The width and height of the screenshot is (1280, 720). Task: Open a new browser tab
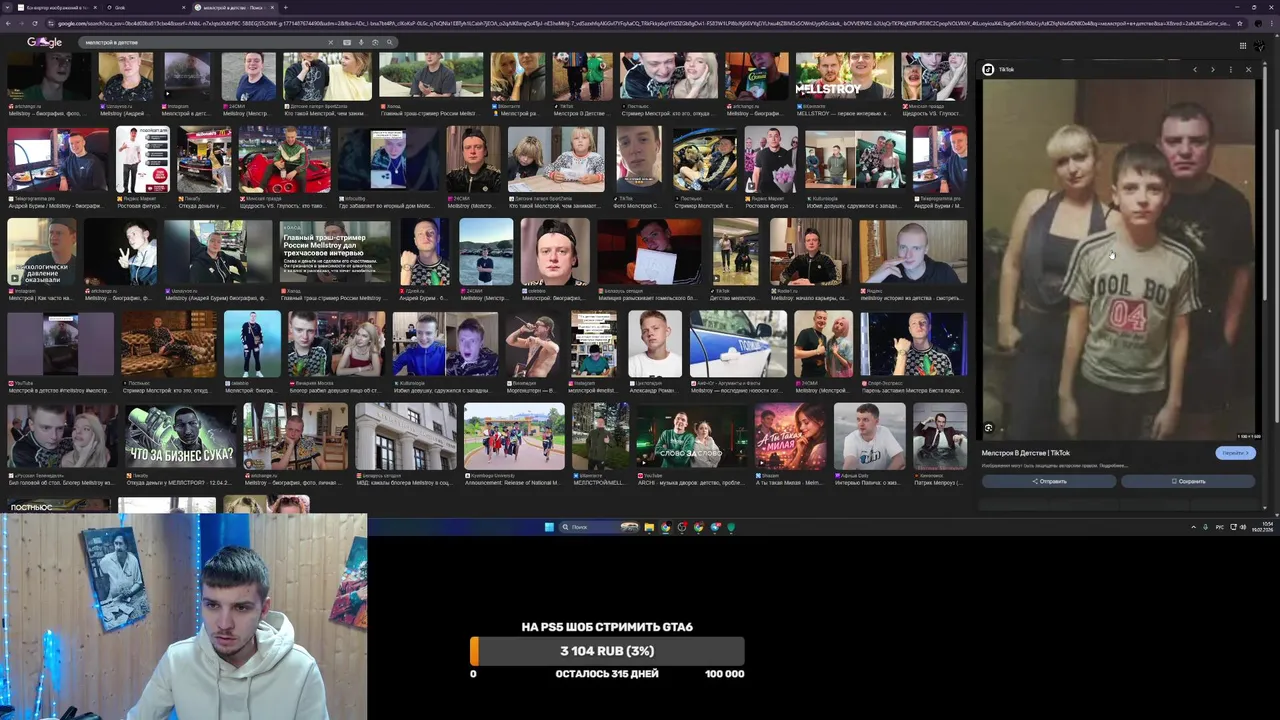[x=285, y=7]
